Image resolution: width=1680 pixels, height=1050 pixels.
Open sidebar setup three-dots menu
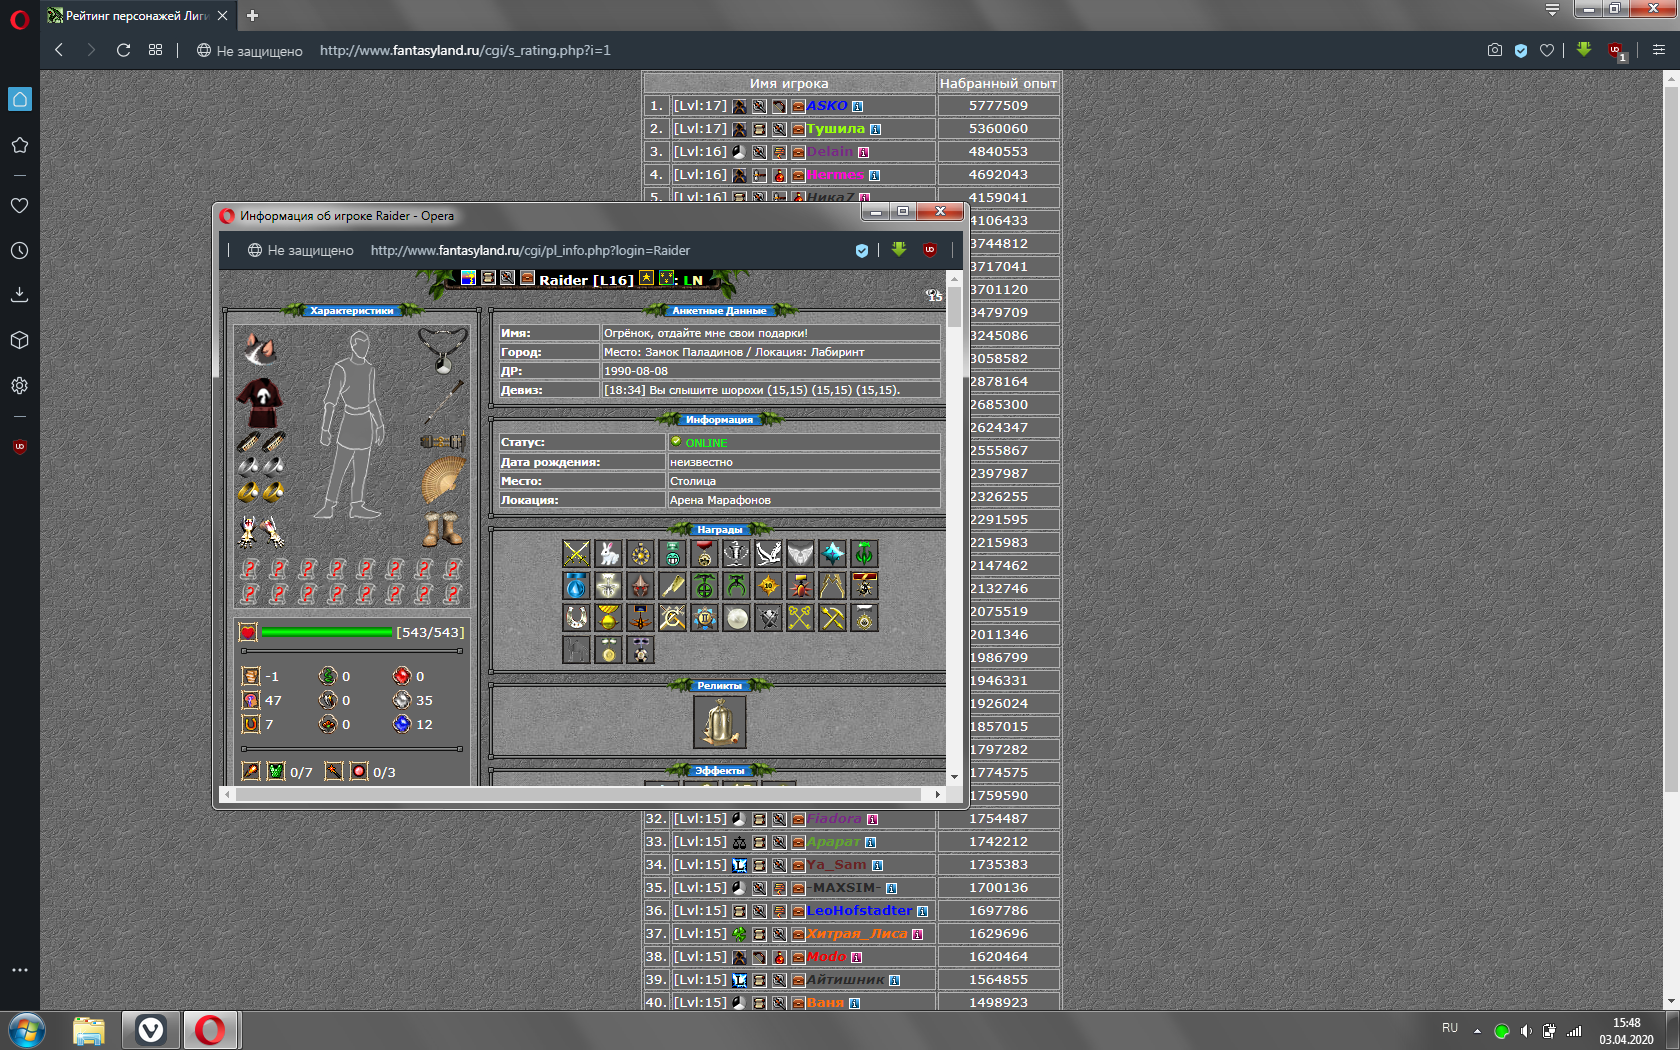click(20, 970)
